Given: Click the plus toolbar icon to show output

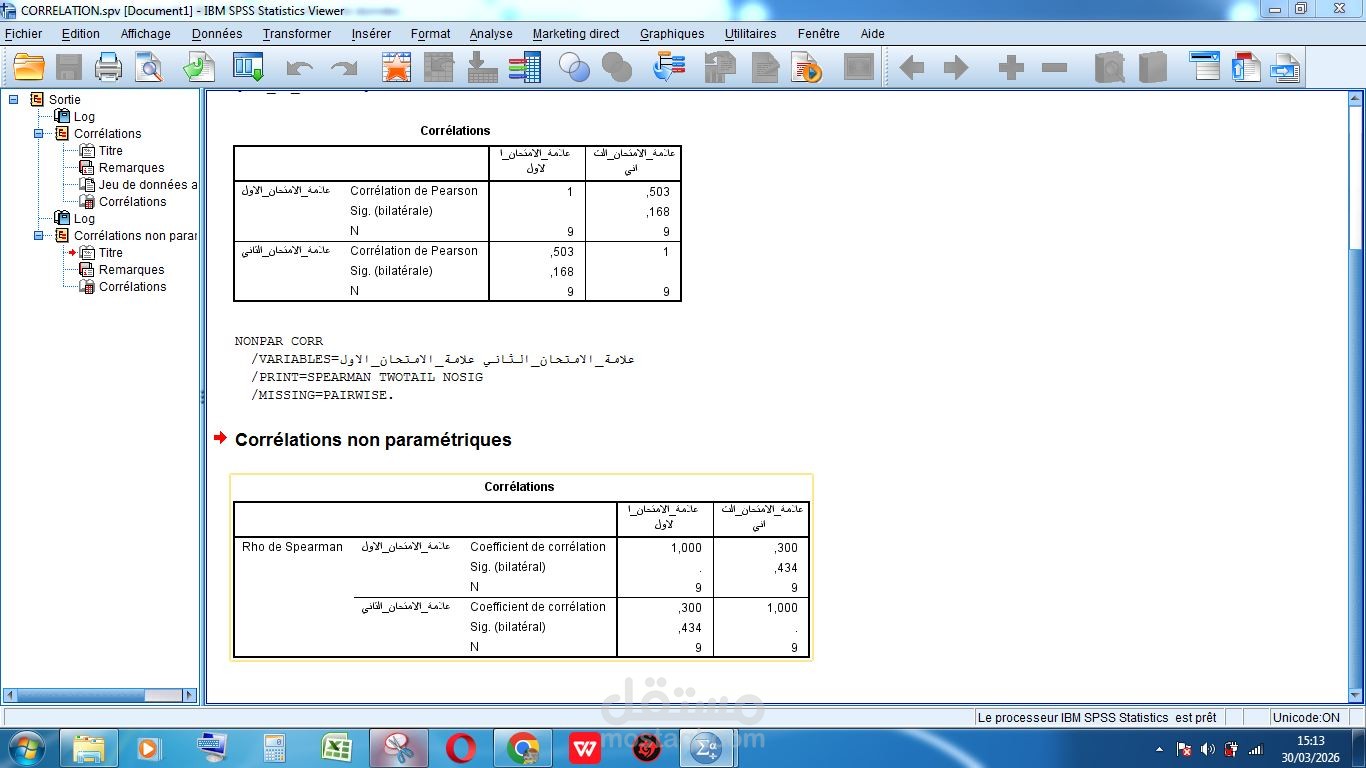Looking at the screenshot, I should click(x=1010, y=68).
